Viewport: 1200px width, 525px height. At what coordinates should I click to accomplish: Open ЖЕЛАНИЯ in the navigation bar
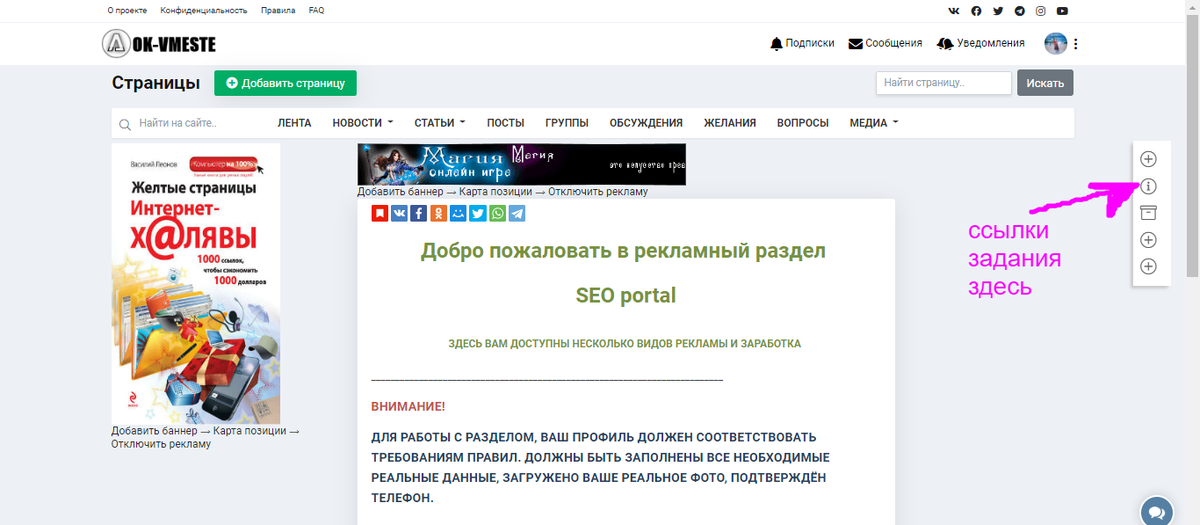[729, 123]
